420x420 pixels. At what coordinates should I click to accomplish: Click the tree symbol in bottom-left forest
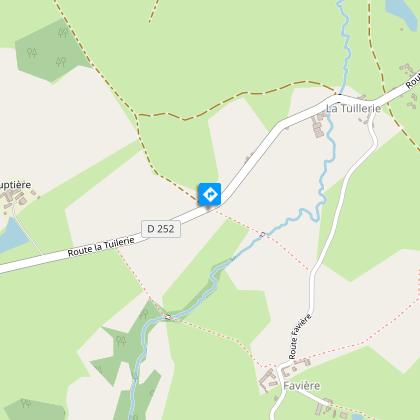(x=25, y=403)
